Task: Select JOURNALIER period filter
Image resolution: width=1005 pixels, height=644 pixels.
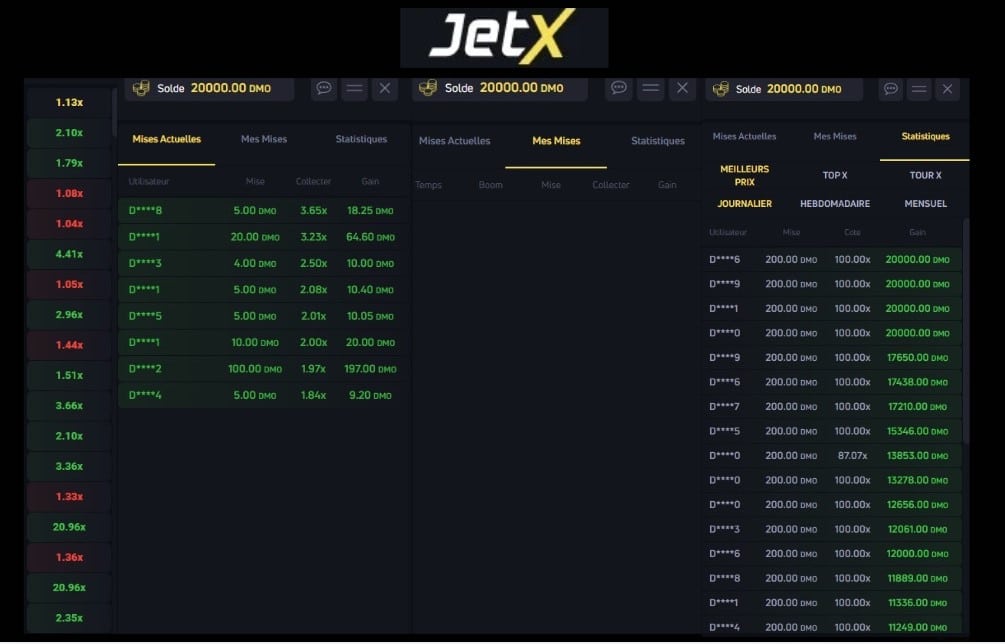Action: pyautogui.click(x=744, y=204)
